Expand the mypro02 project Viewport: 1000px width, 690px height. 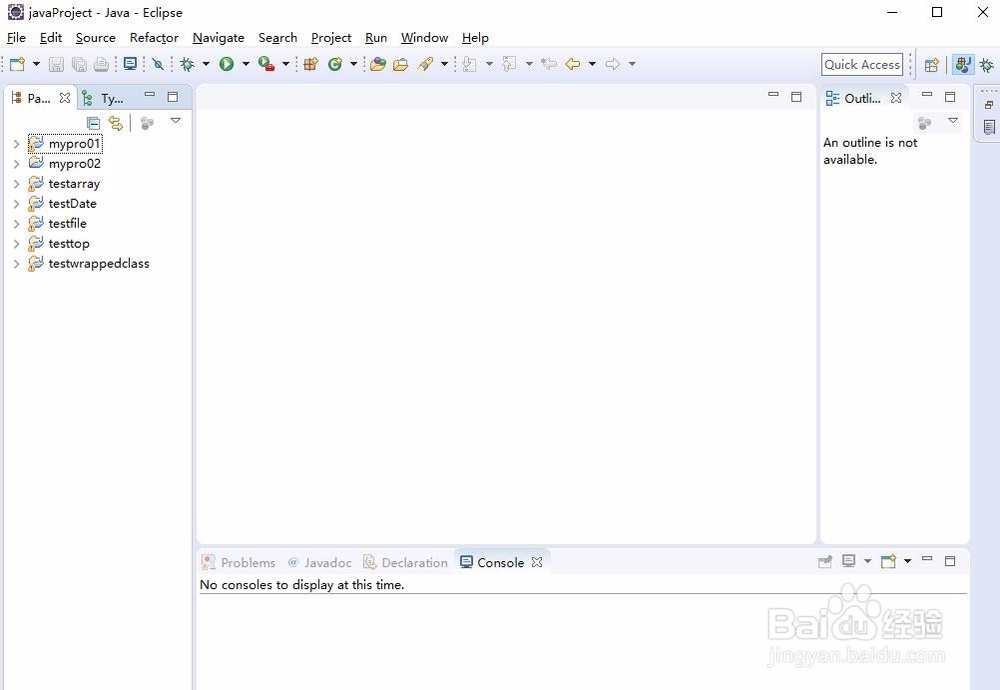[x=17, y=164]
